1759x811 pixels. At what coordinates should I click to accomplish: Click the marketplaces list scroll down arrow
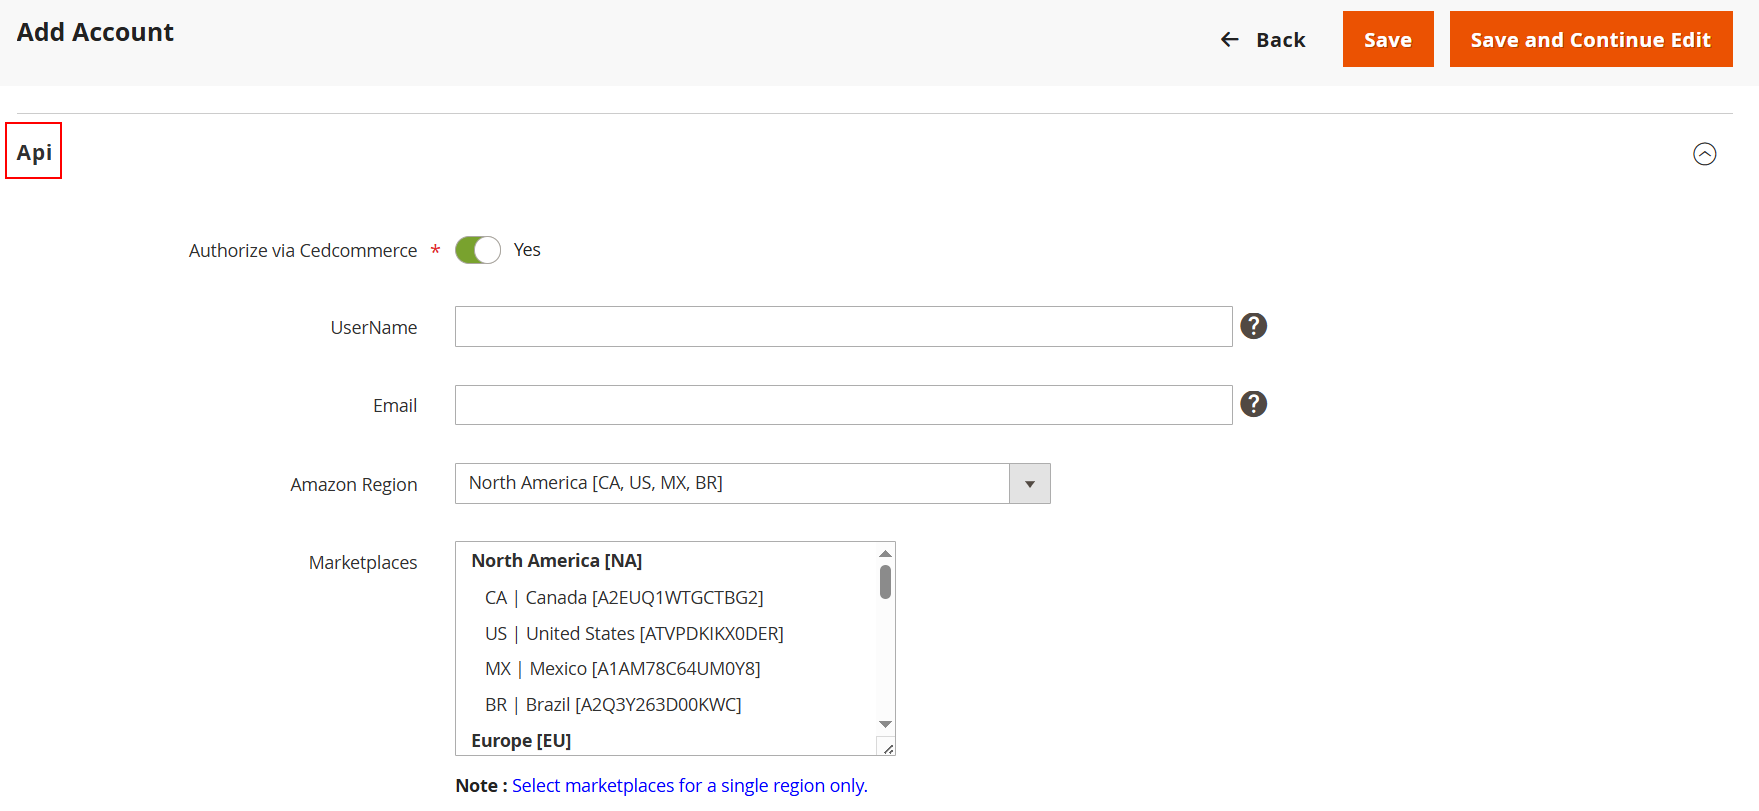tap(885, 724)
